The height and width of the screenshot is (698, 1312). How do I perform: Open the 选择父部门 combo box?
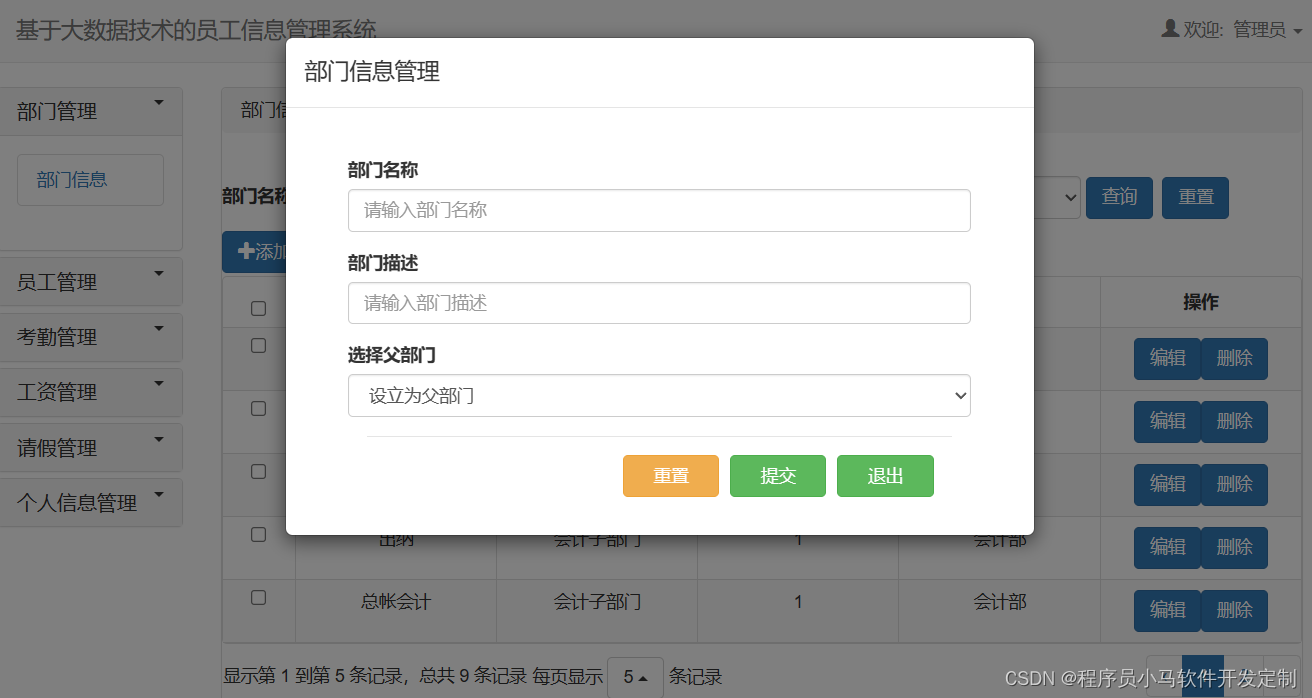pyautogui.click(x=659, y=395)
